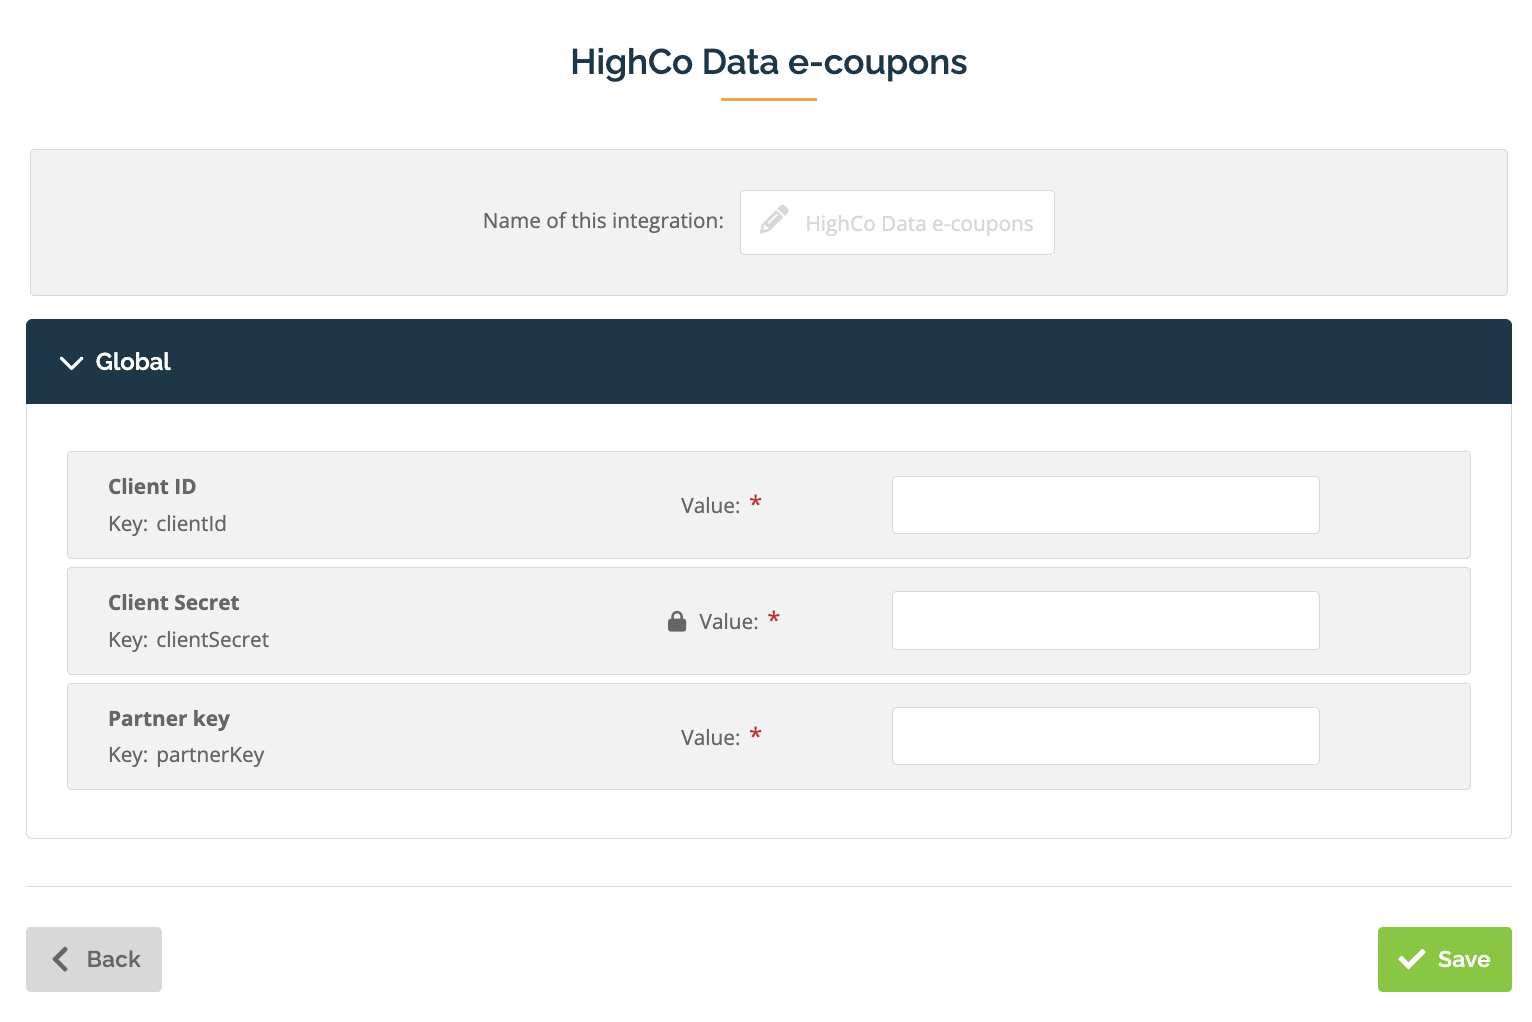This screenshot has width=1532, height=1022.
Task: Go back with the Back button
Action: pyautogui.click(x=94, y=960)
